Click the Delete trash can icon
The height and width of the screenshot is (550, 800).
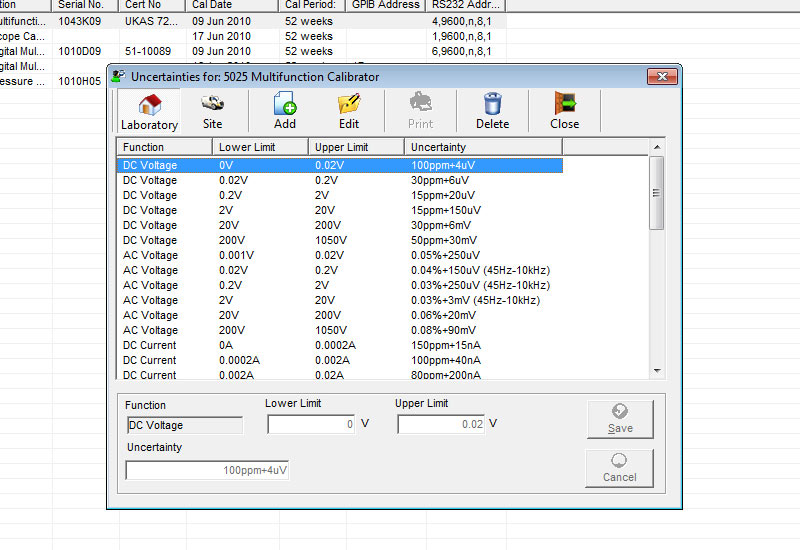click(x=492, y=104)
